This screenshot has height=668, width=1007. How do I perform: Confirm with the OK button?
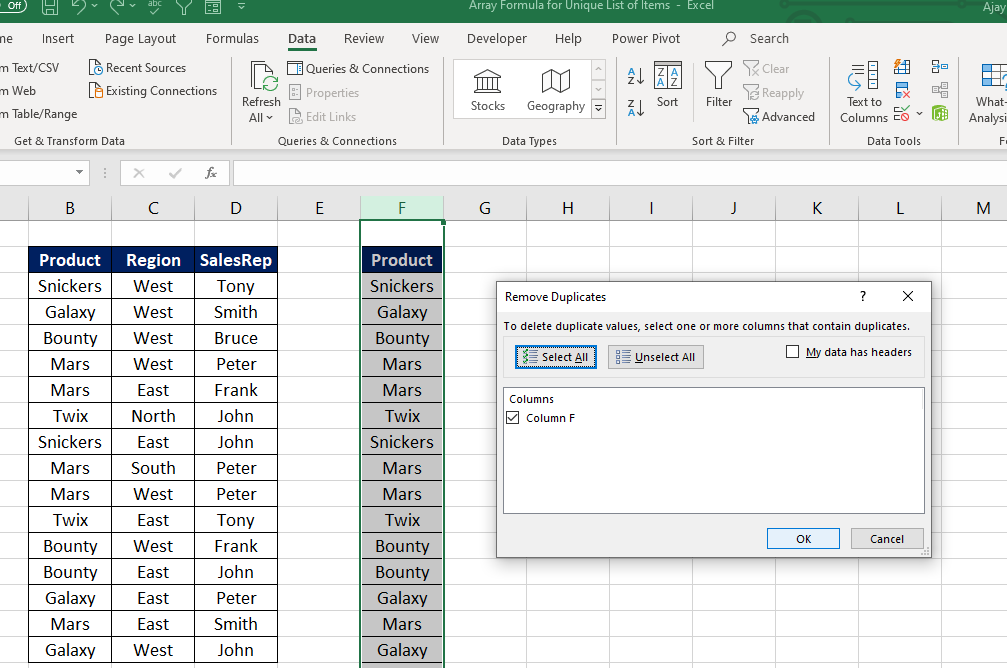point(803,539)
